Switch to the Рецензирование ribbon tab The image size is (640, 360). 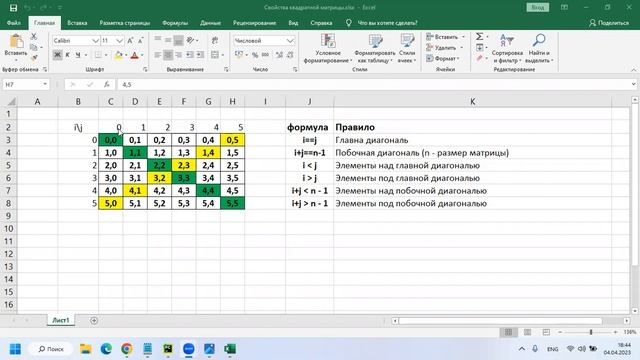pyautogui.click(x=254, y=23)
